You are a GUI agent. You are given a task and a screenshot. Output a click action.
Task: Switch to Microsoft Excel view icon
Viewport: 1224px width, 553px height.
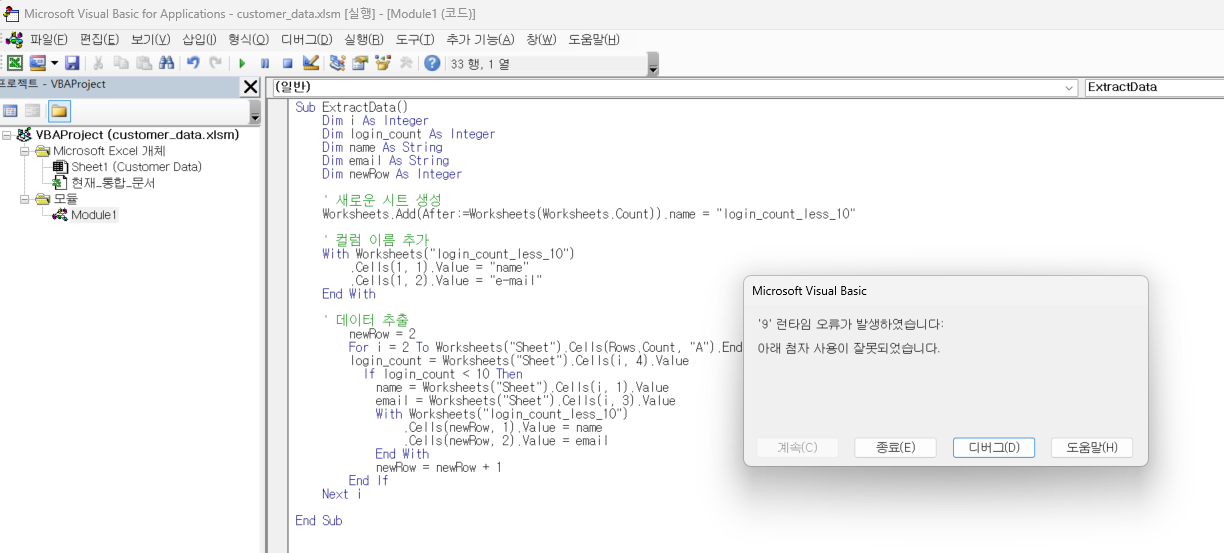tap(15, 63)
